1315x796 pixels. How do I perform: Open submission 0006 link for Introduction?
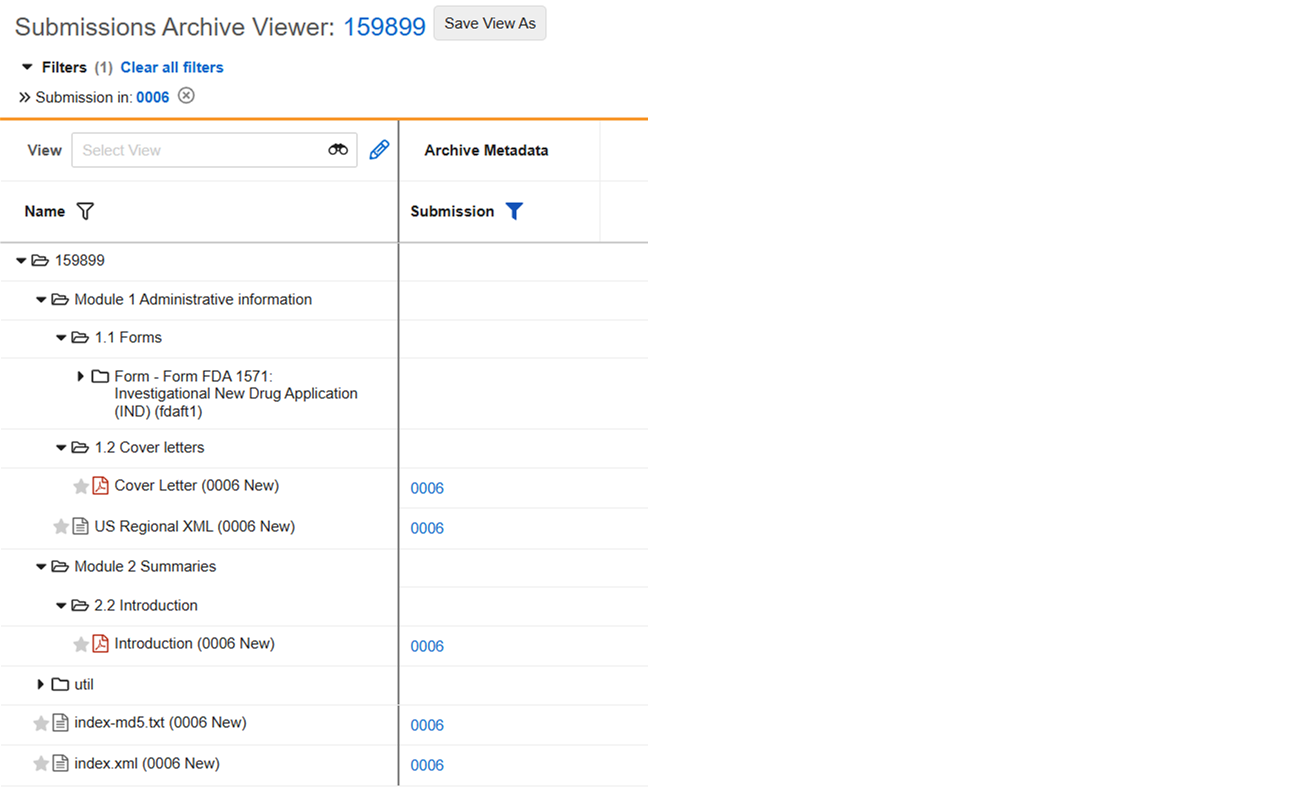pos(427,646)
